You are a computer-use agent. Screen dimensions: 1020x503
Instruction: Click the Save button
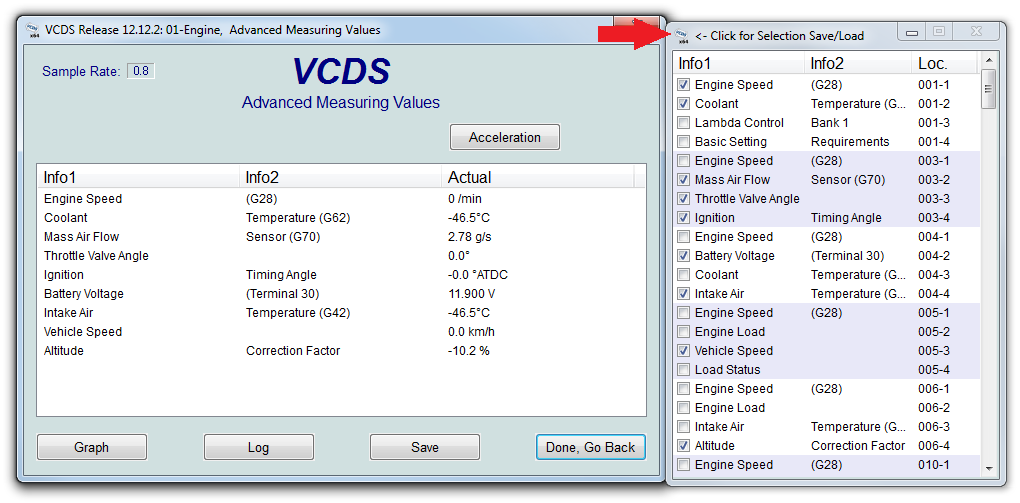[x=425, y=447]
